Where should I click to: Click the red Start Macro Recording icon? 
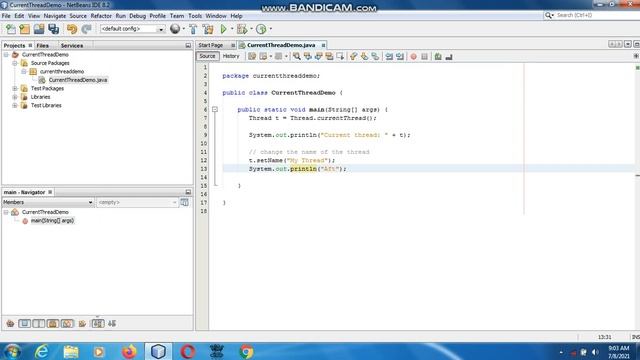coord(413,56)
